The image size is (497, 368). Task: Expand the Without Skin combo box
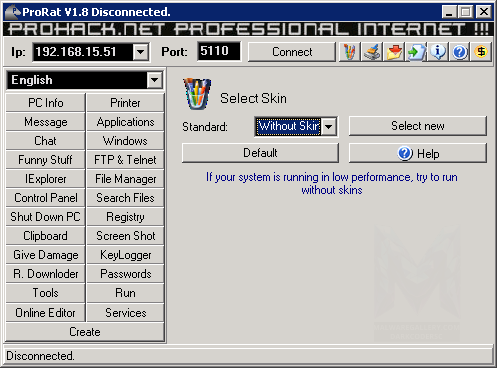pyautogui.click(x=329, y=127)
